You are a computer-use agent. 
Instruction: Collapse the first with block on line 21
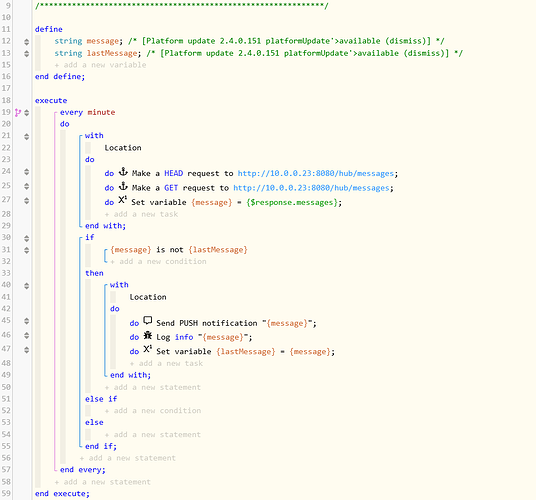pos(27,137)
